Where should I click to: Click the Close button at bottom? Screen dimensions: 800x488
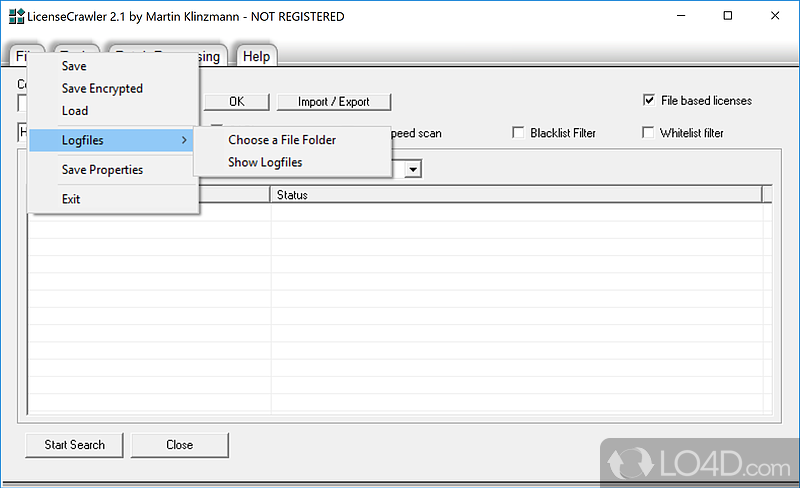(x=180, y=445)
